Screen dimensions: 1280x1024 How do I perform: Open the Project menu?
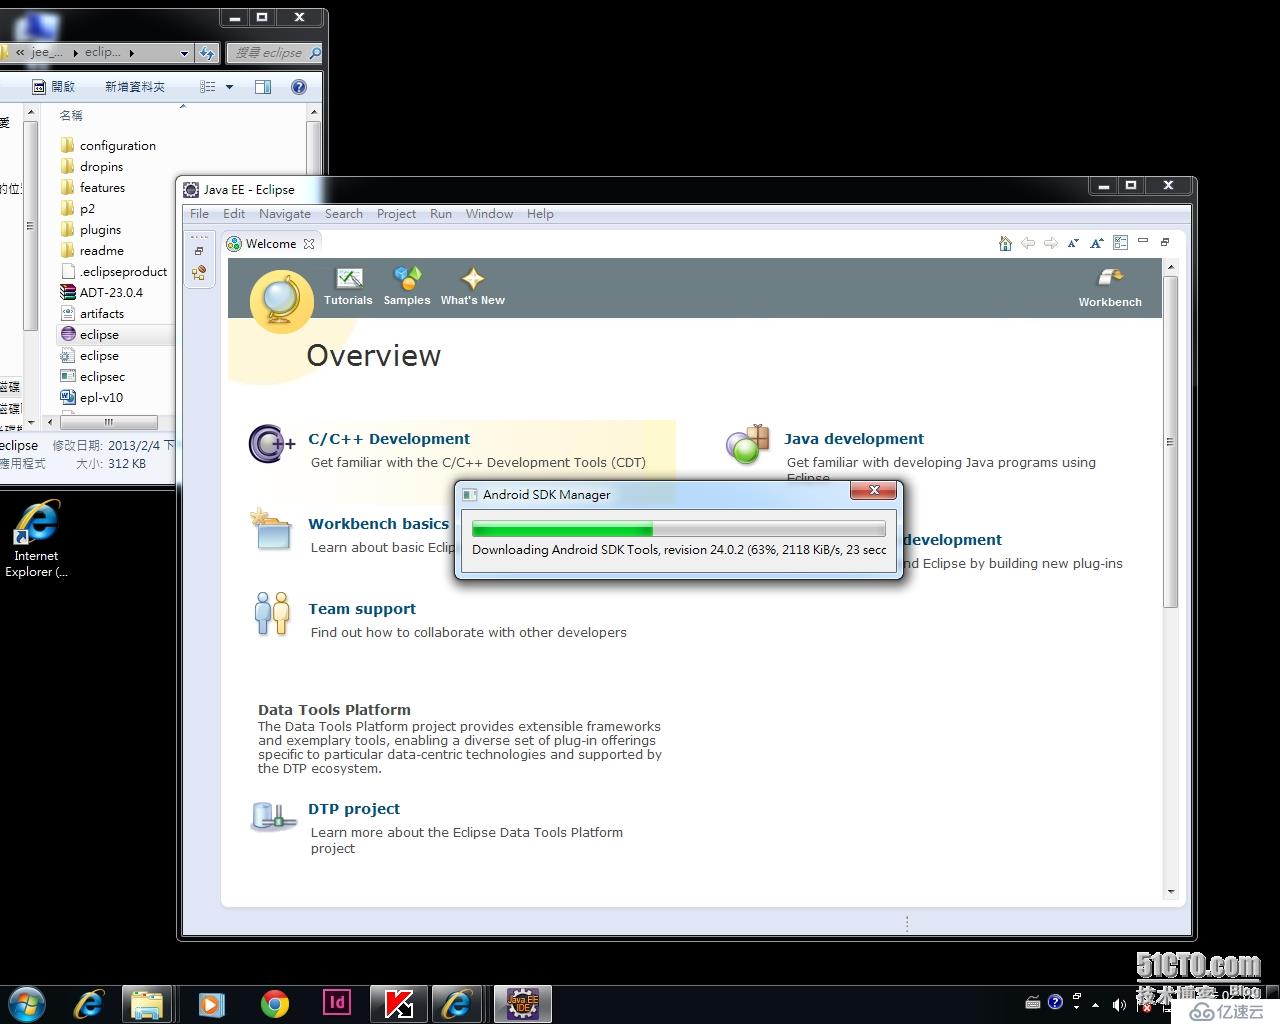[396, 214]
